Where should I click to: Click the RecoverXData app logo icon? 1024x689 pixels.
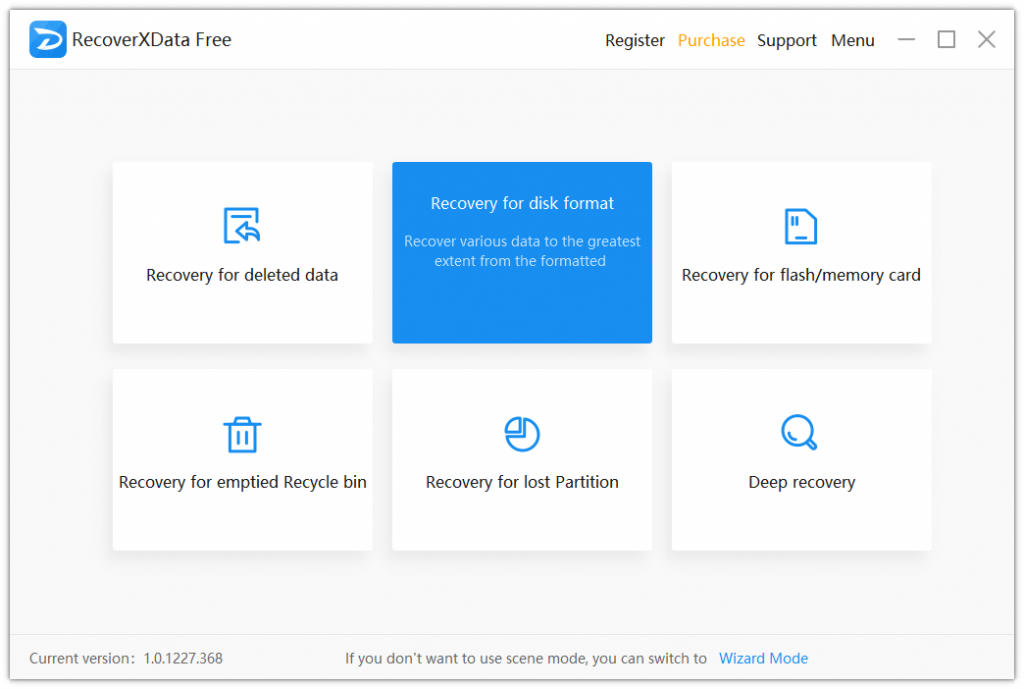coord(48,39)
